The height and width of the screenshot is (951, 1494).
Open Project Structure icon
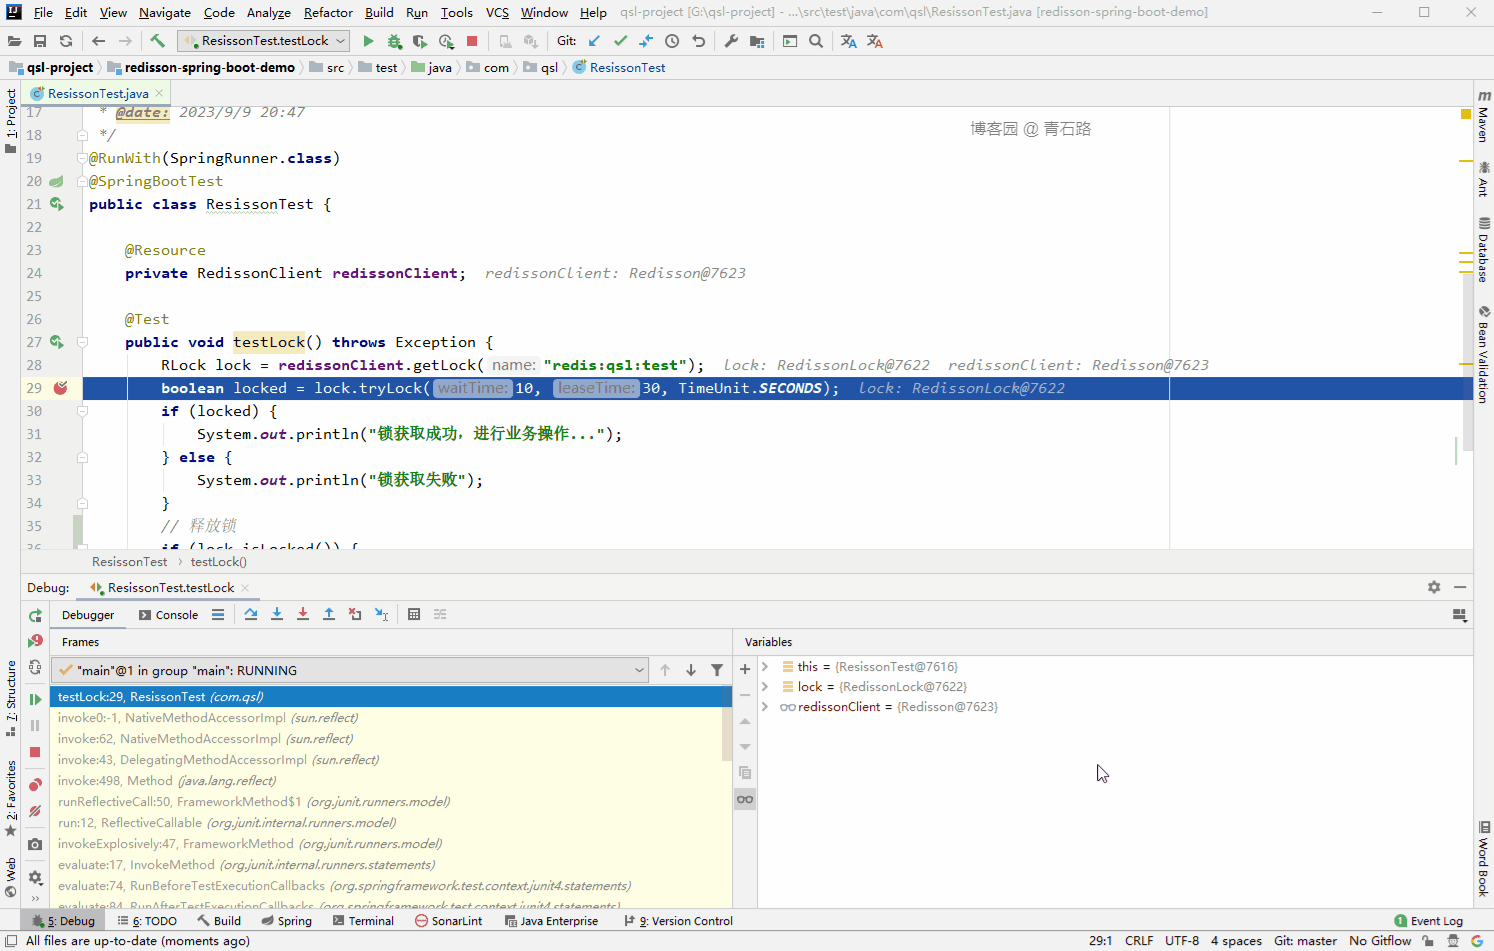pos(757,41)
